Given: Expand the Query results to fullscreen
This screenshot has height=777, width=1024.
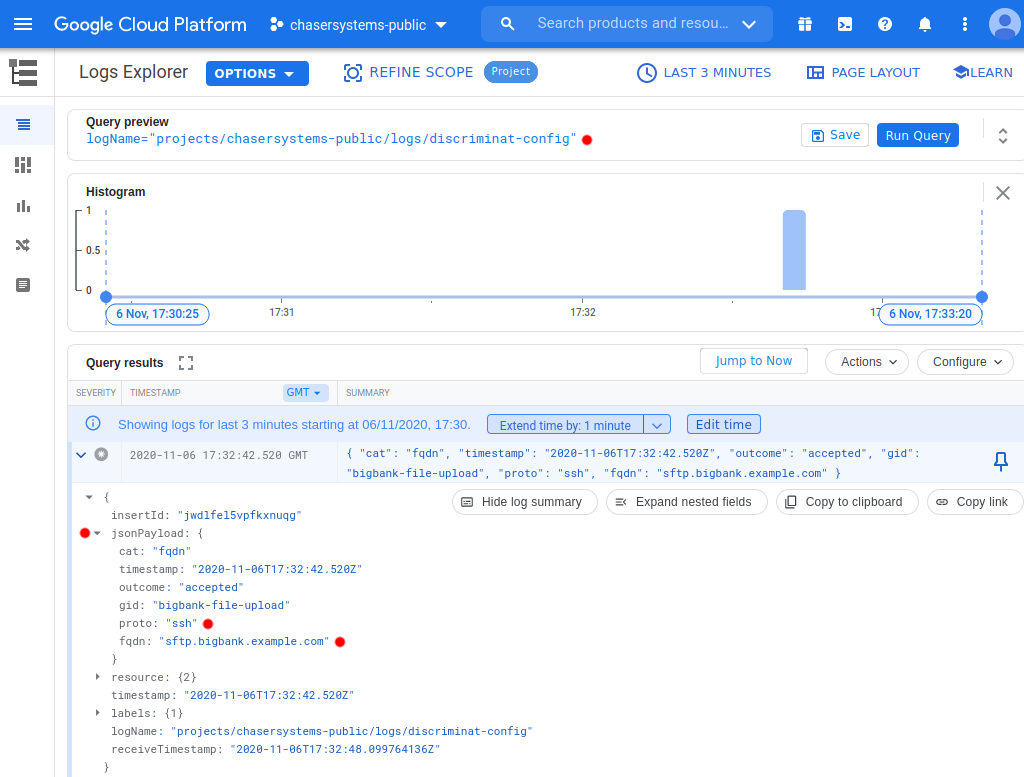Looking at the screenshot, I should 185,363.
